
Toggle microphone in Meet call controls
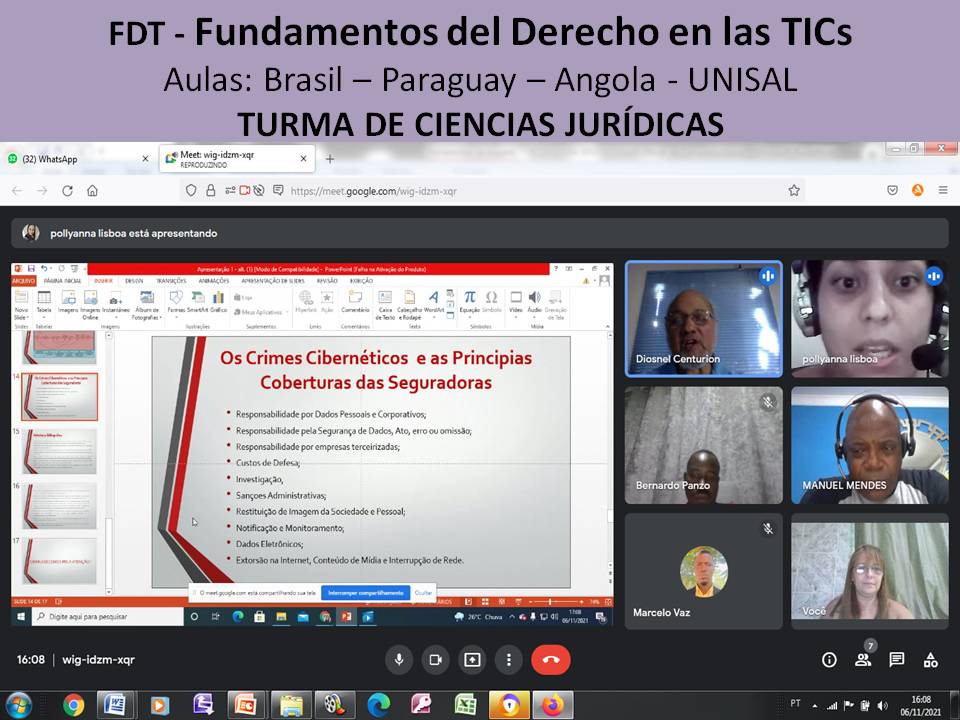(x=399, y=660)
